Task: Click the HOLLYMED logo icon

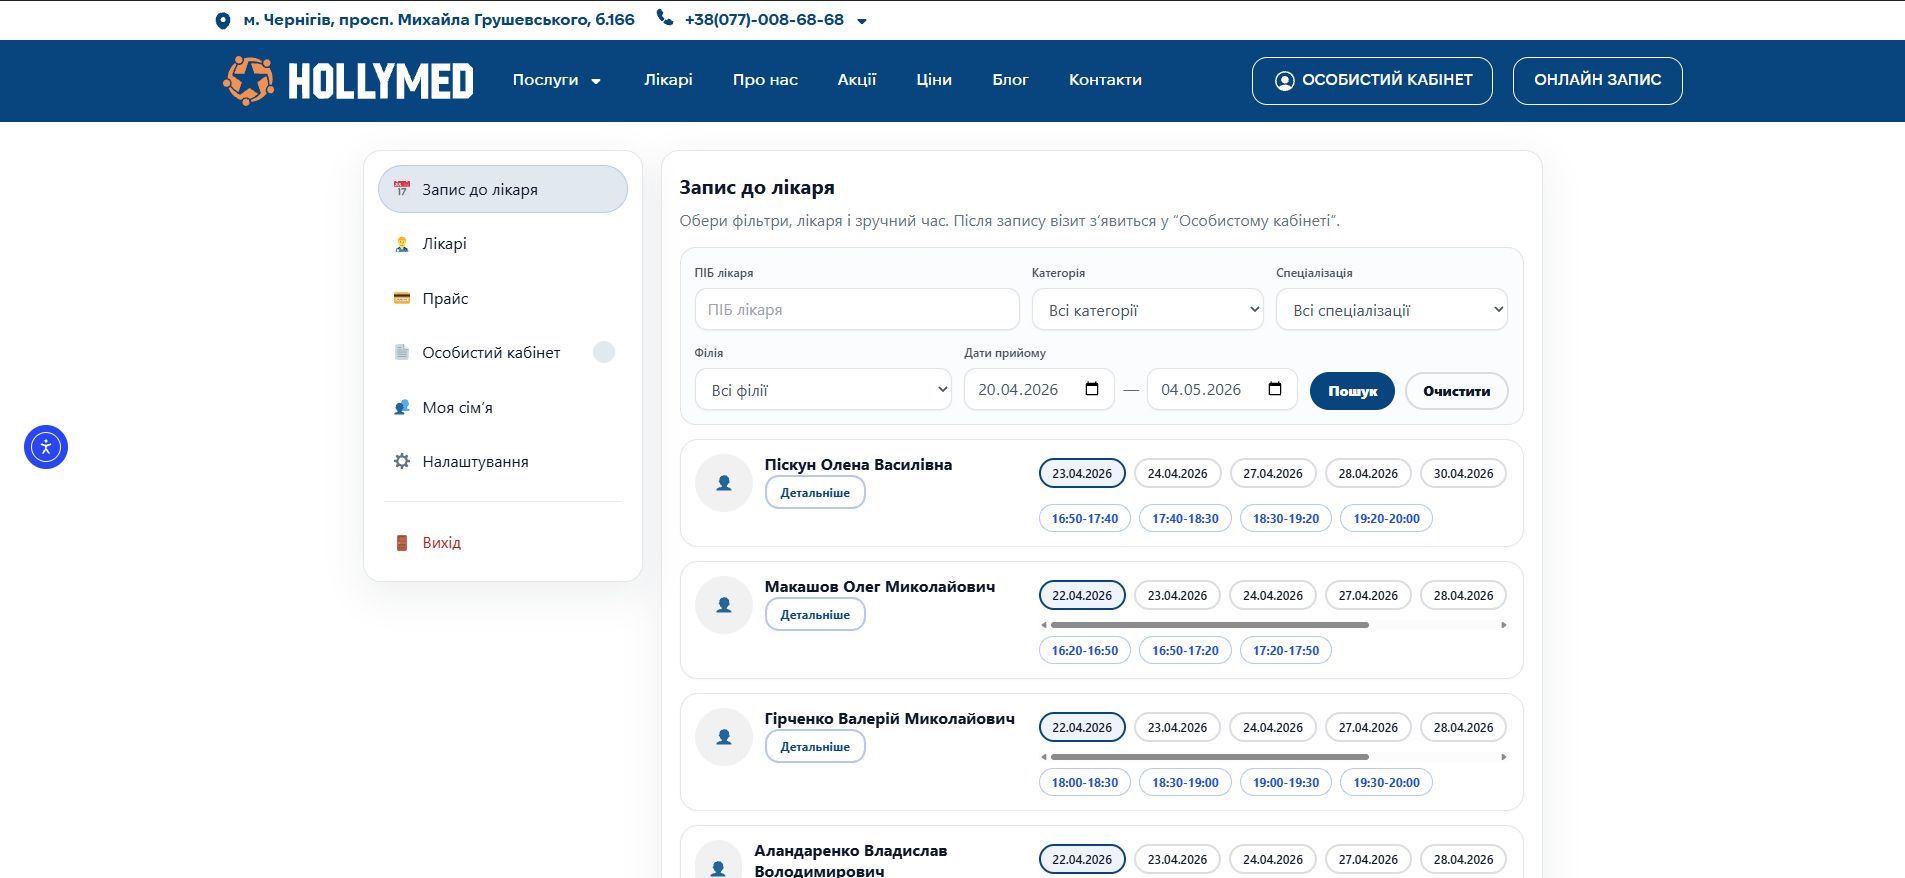Action: pyautogui.click(x=248, y=80)
